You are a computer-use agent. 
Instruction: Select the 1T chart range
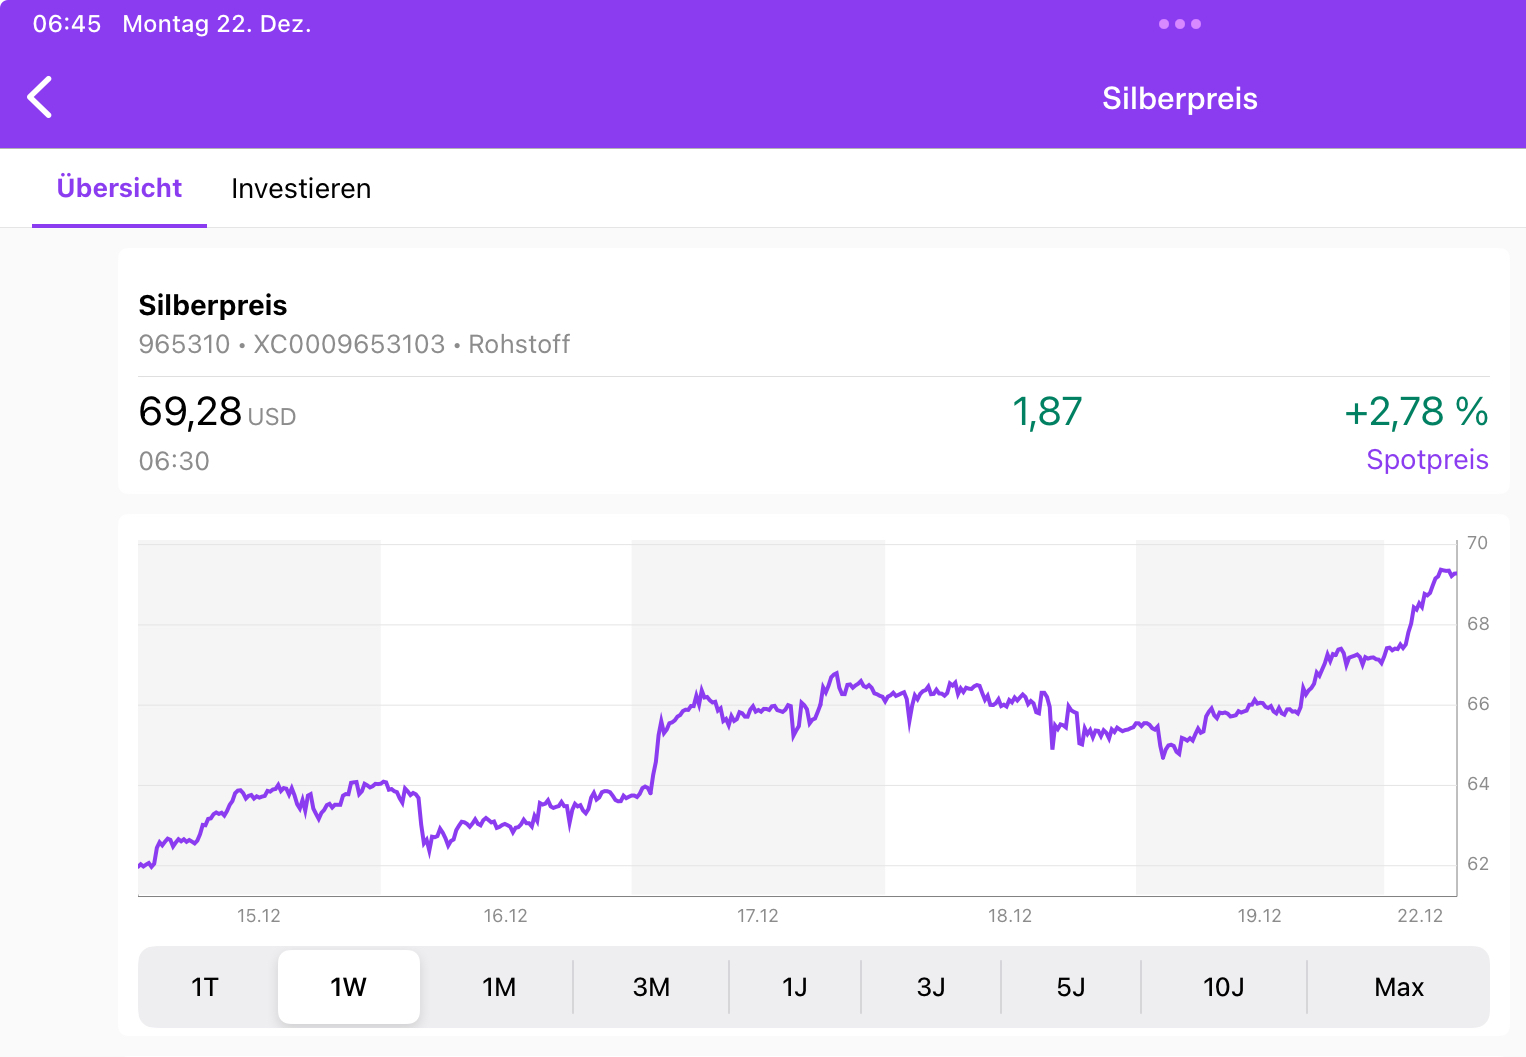click(x=205, y=987)
